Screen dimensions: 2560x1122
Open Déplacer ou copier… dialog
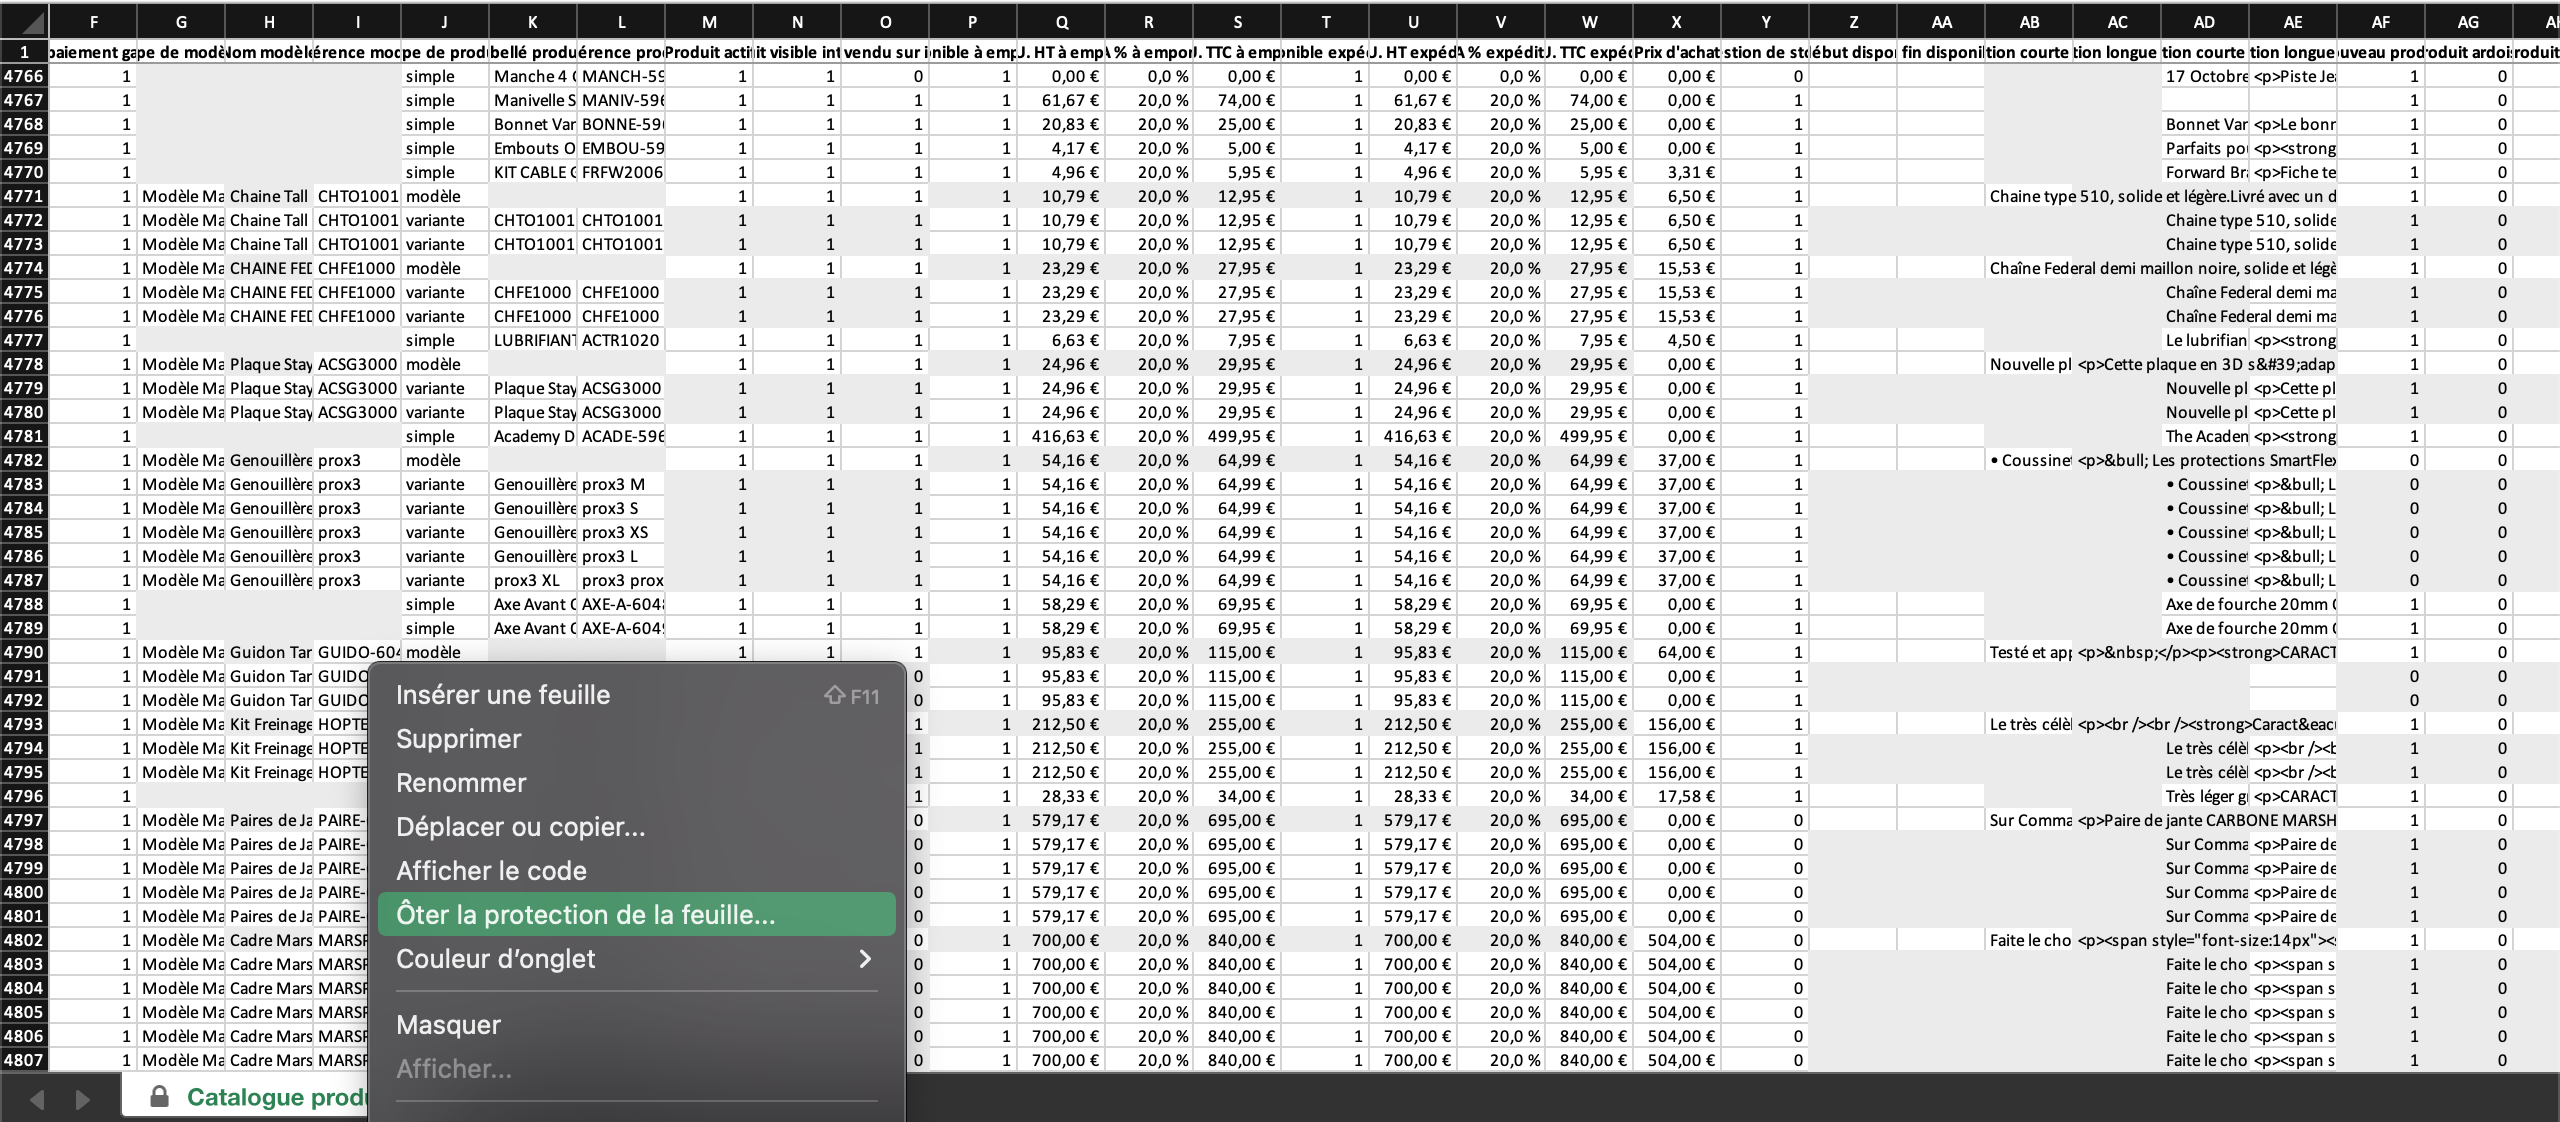520,827
